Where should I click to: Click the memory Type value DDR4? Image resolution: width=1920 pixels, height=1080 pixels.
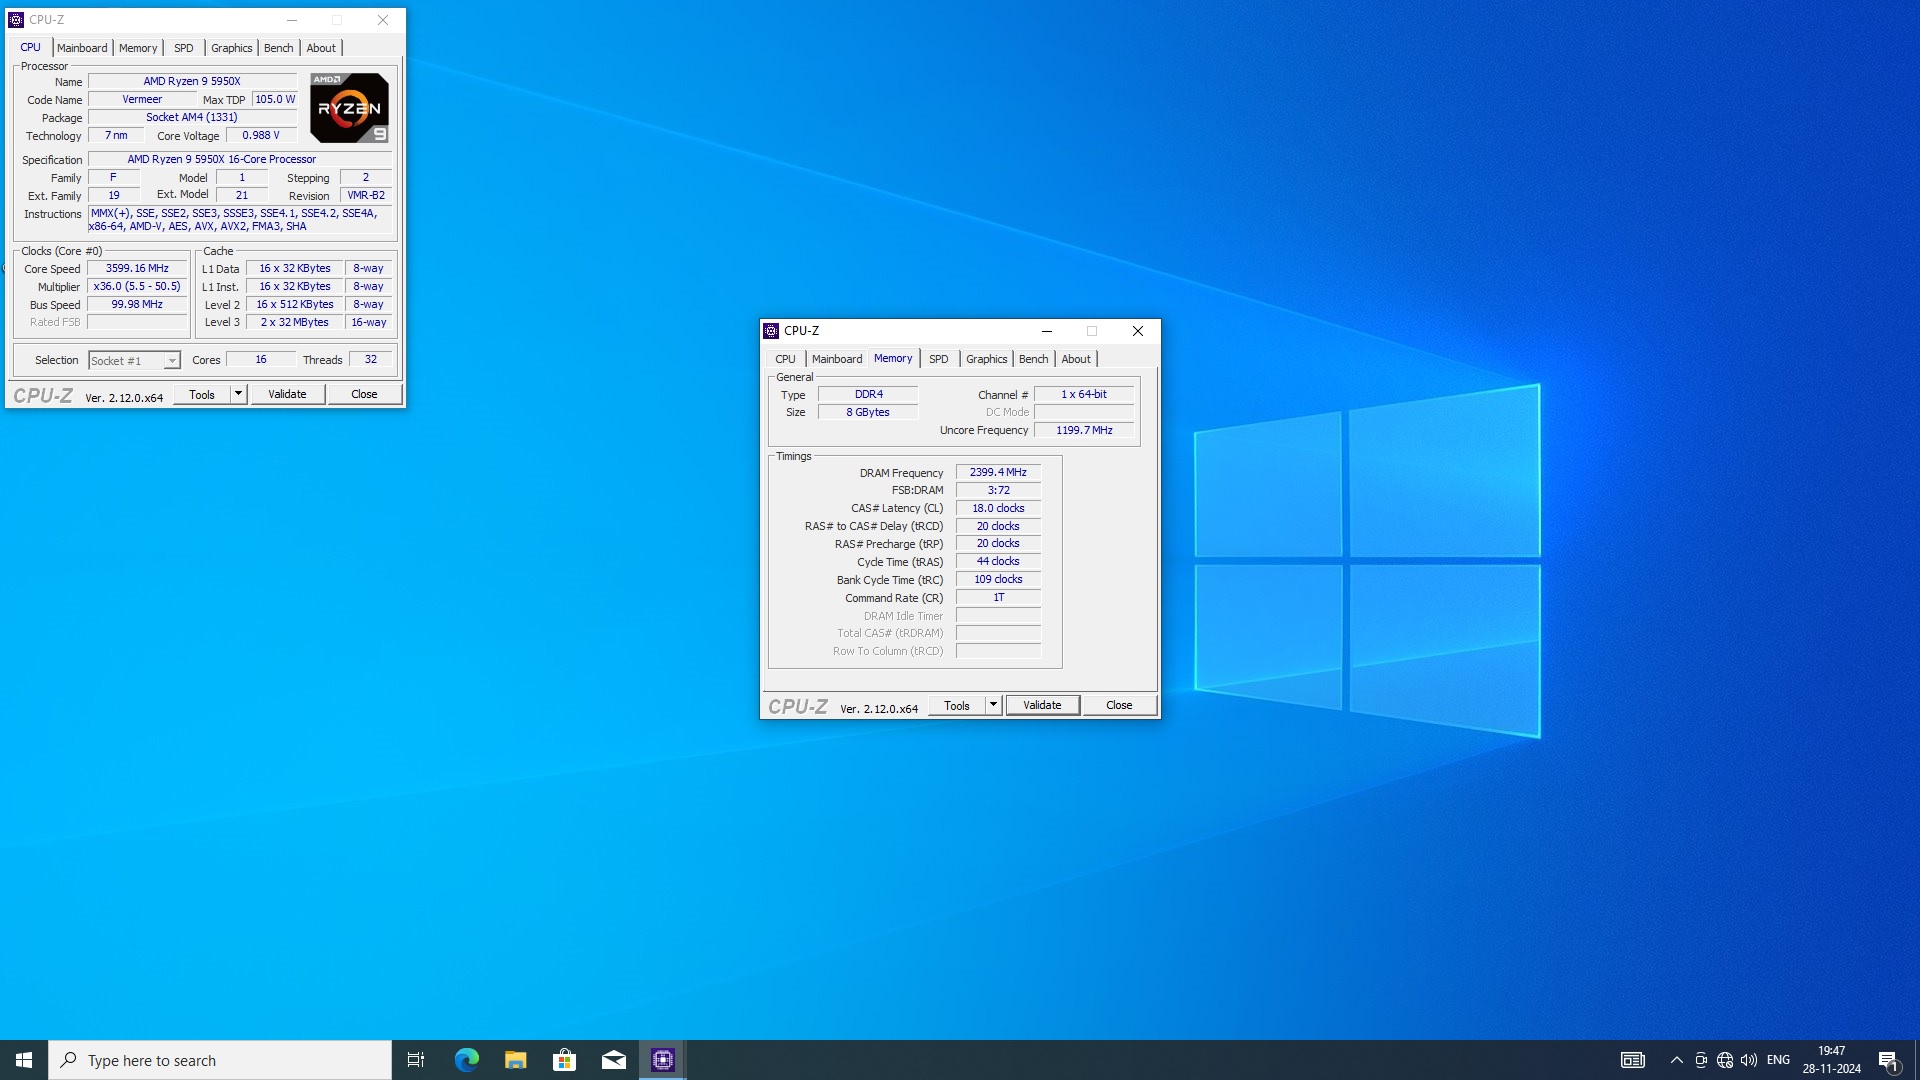pos(868,394)
